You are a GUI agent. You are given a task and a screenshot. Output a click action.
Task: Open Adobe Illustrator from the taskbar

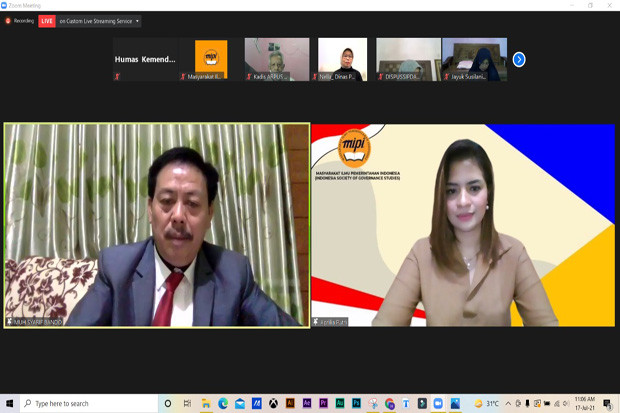point(290,403)
